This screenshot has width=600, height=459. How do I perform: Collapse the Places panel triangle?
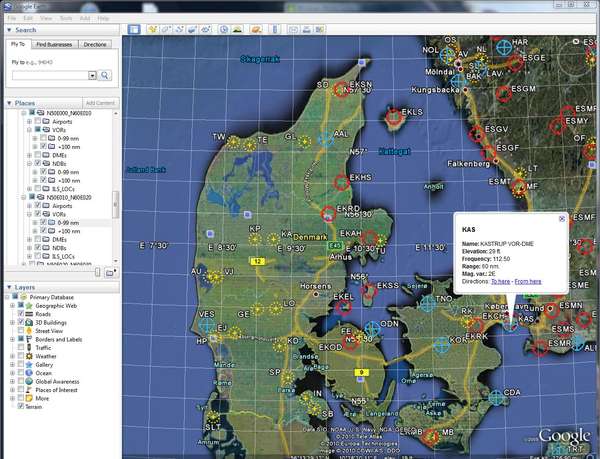9,103
